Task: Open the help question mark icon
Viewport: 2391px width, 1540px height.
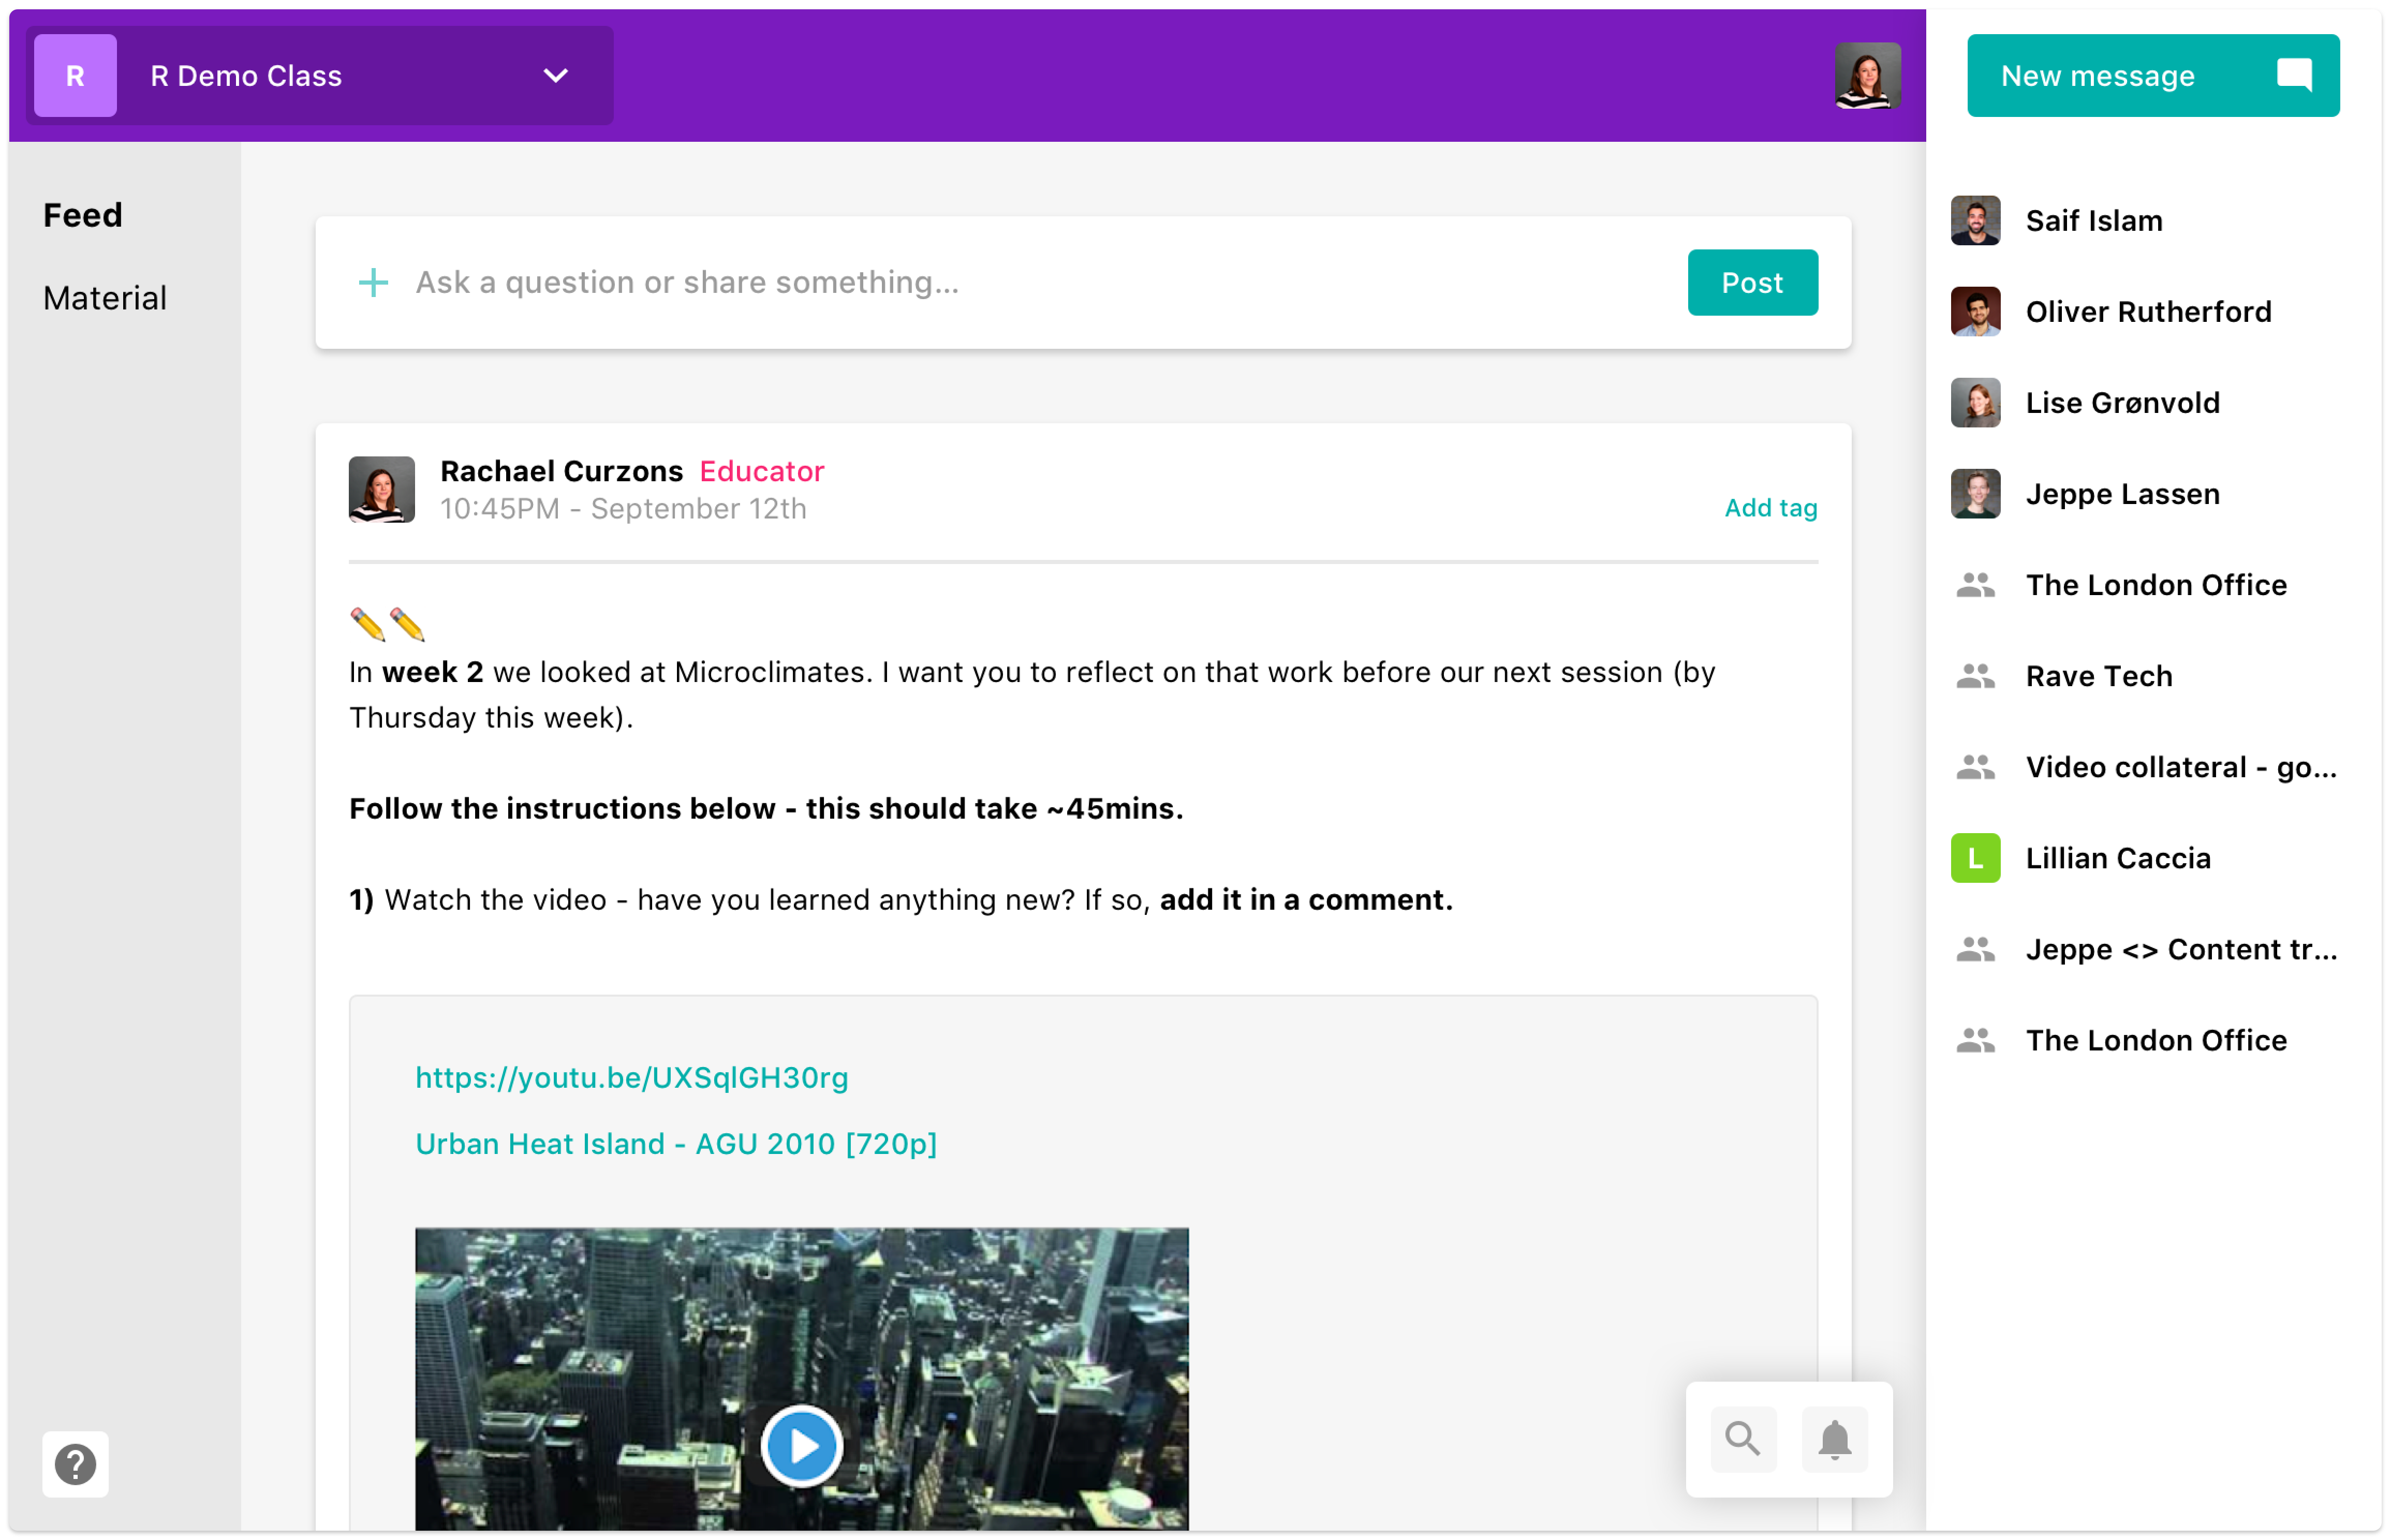Action: [x=75, y=1464]
